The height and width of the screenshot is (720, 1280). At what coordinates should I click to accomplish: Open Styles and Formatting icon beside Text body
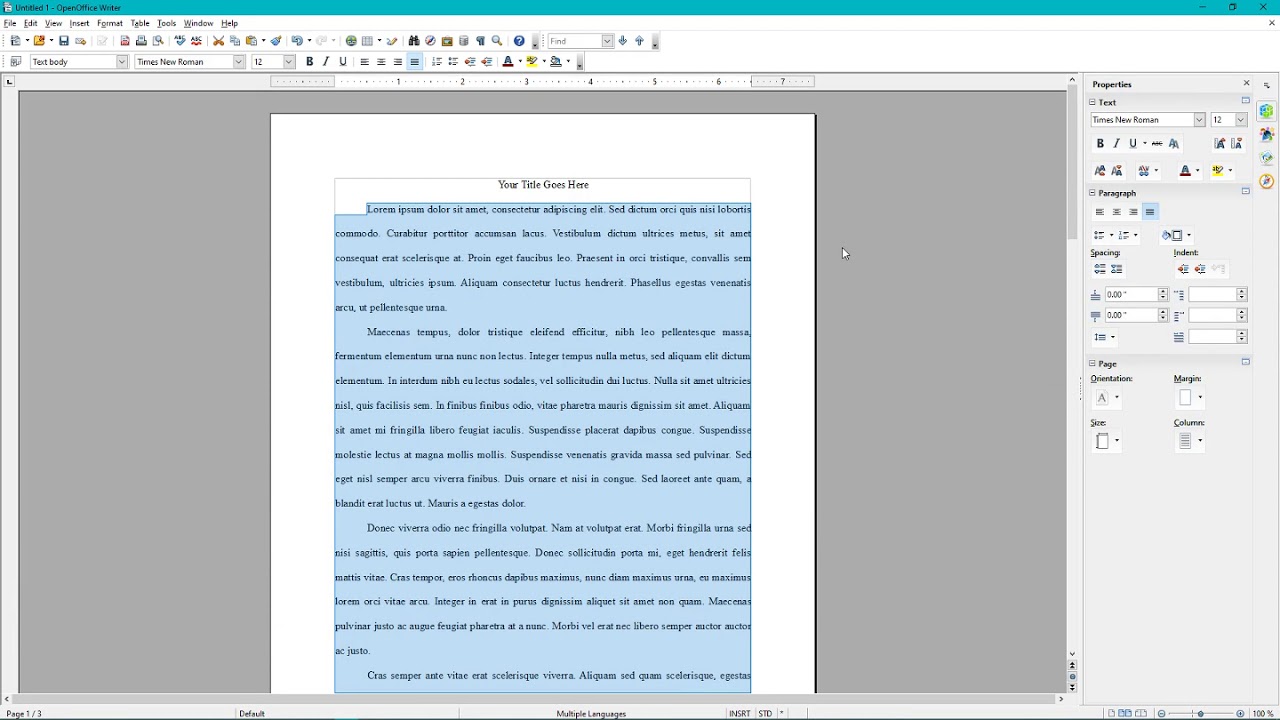point(16,62)
